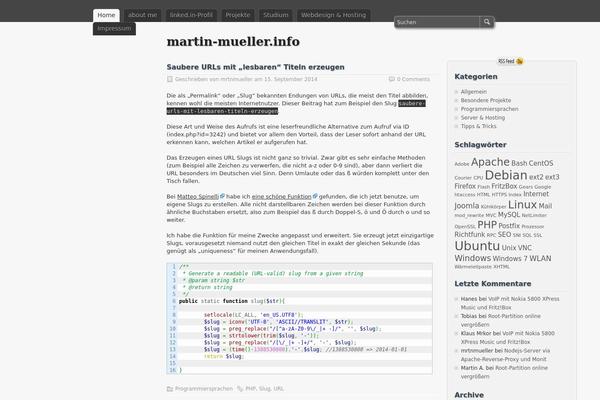The width and height of the screenshot is (600, 400).
Task: Open the Impressum menu item
Action: tap(114, 29)
